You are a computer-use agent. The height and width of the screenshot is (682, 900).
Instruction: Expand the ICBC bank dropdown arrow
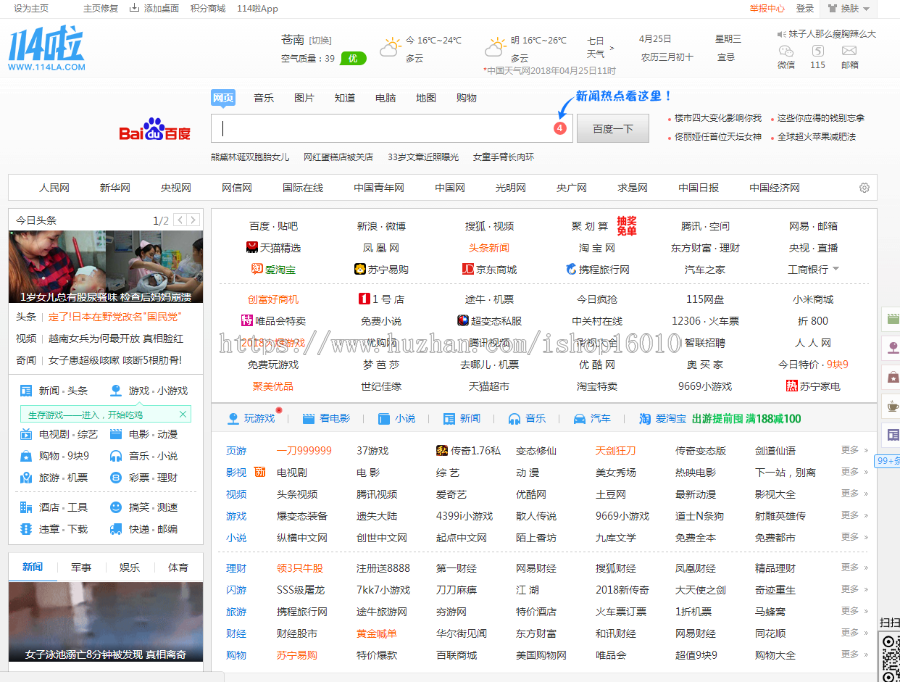tap(836, 269)
